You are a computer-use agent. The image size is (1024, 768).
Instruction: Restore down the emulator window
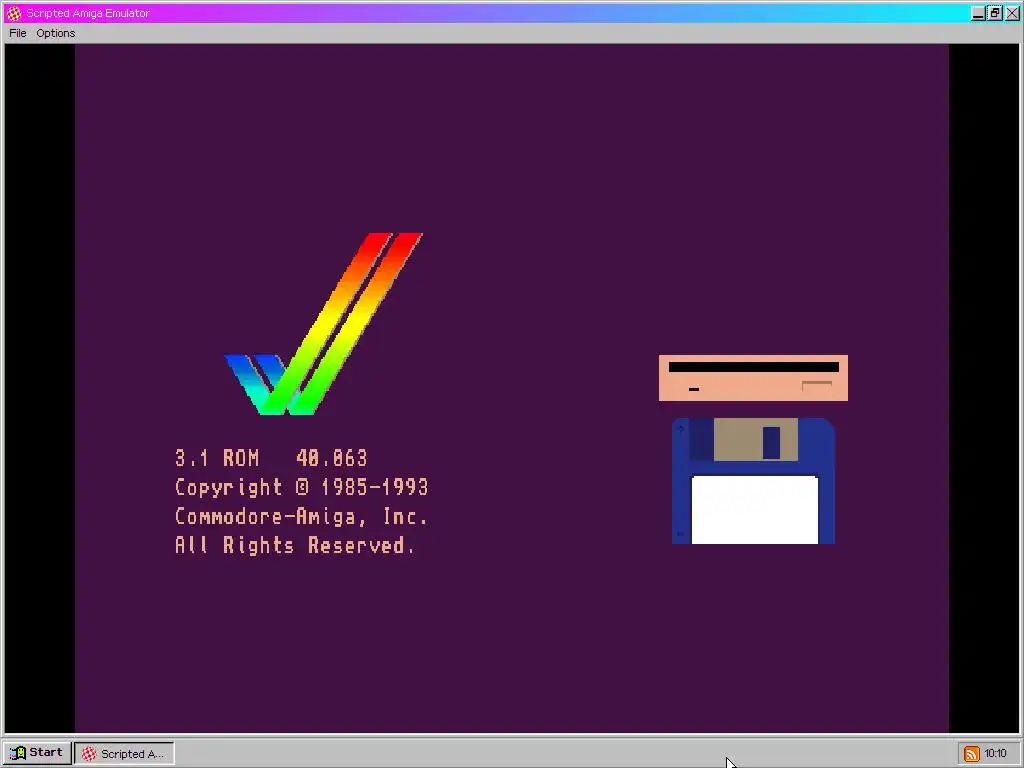[x=995, y=13]
